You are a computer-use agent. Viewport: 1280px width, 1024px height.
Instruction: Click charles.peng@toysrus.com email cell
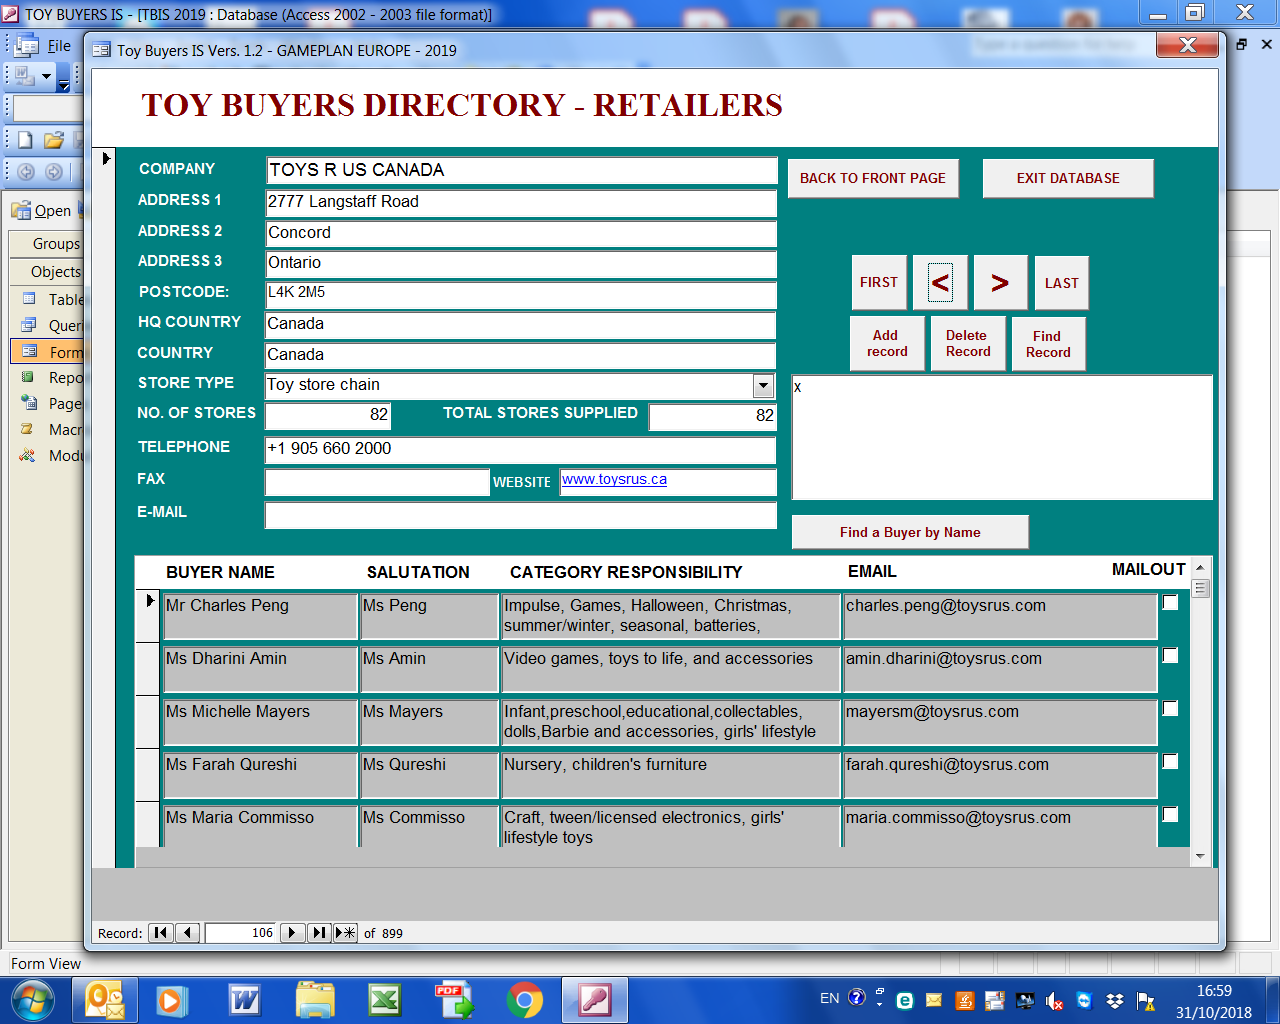click(x=1000, y=617)
